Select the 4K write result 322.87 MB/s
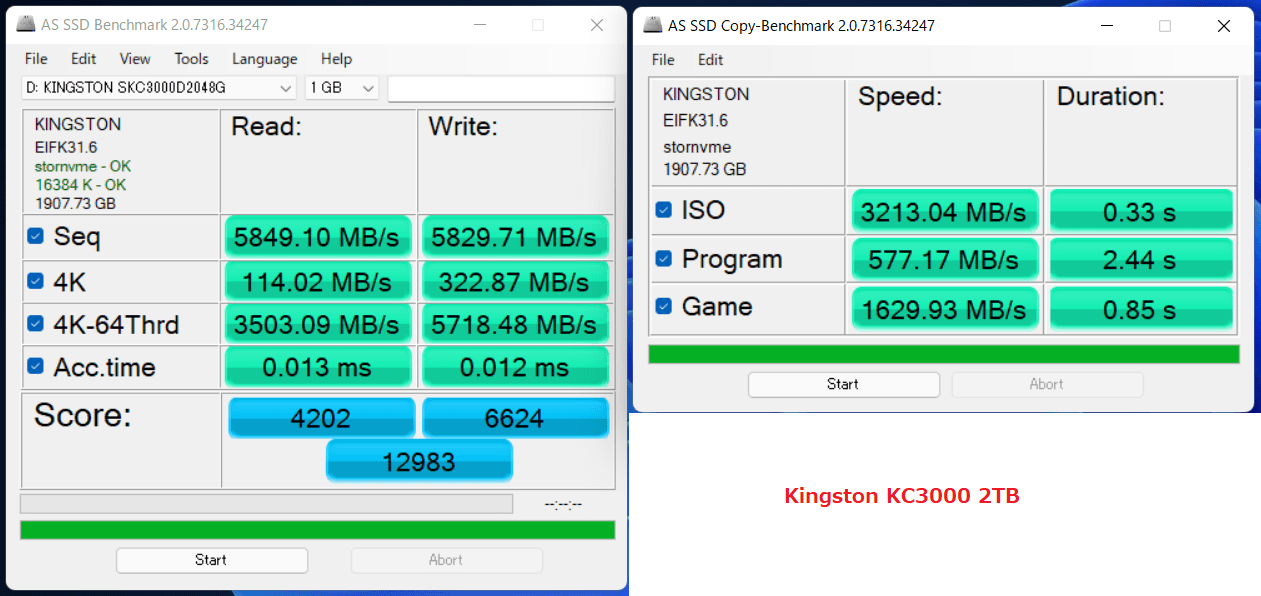1261x596 pixels. point(514,282)
